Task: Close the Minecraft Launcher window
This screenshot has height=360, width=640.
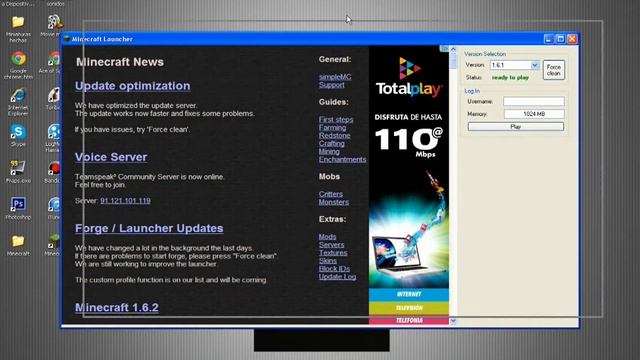Action: pos(572,39)
